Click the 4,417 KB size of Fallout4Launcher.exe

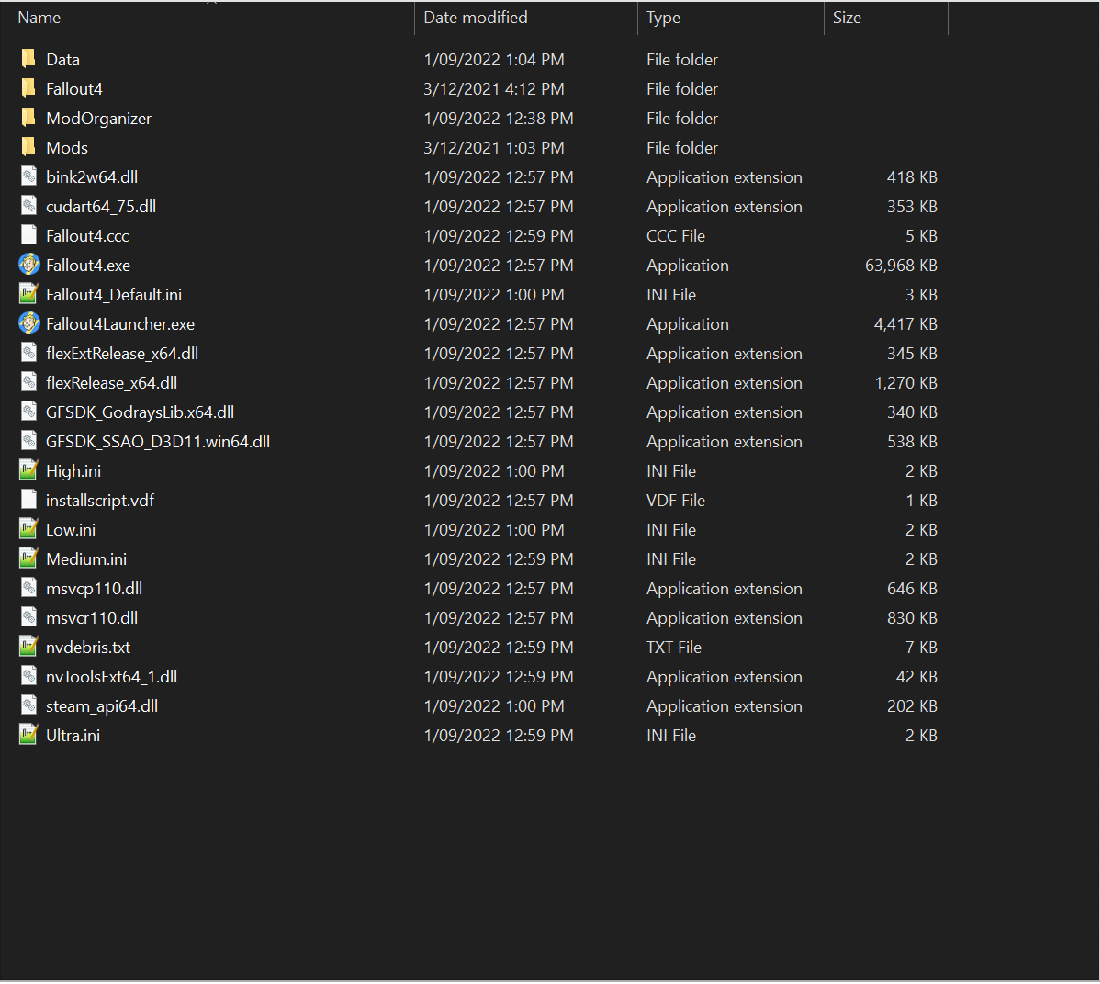pyautogui.click(x=905, y=325)
